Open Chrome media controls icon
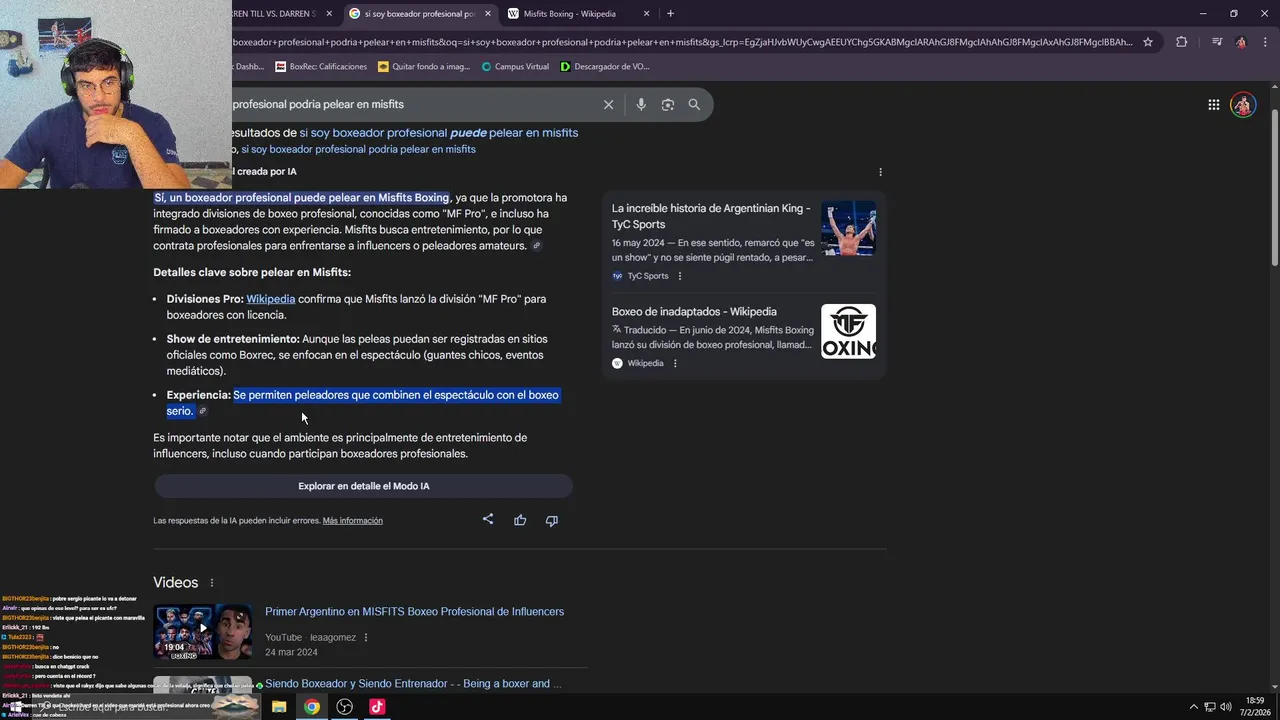This screenshot has width=1280, height=720. pos(1217,42)
